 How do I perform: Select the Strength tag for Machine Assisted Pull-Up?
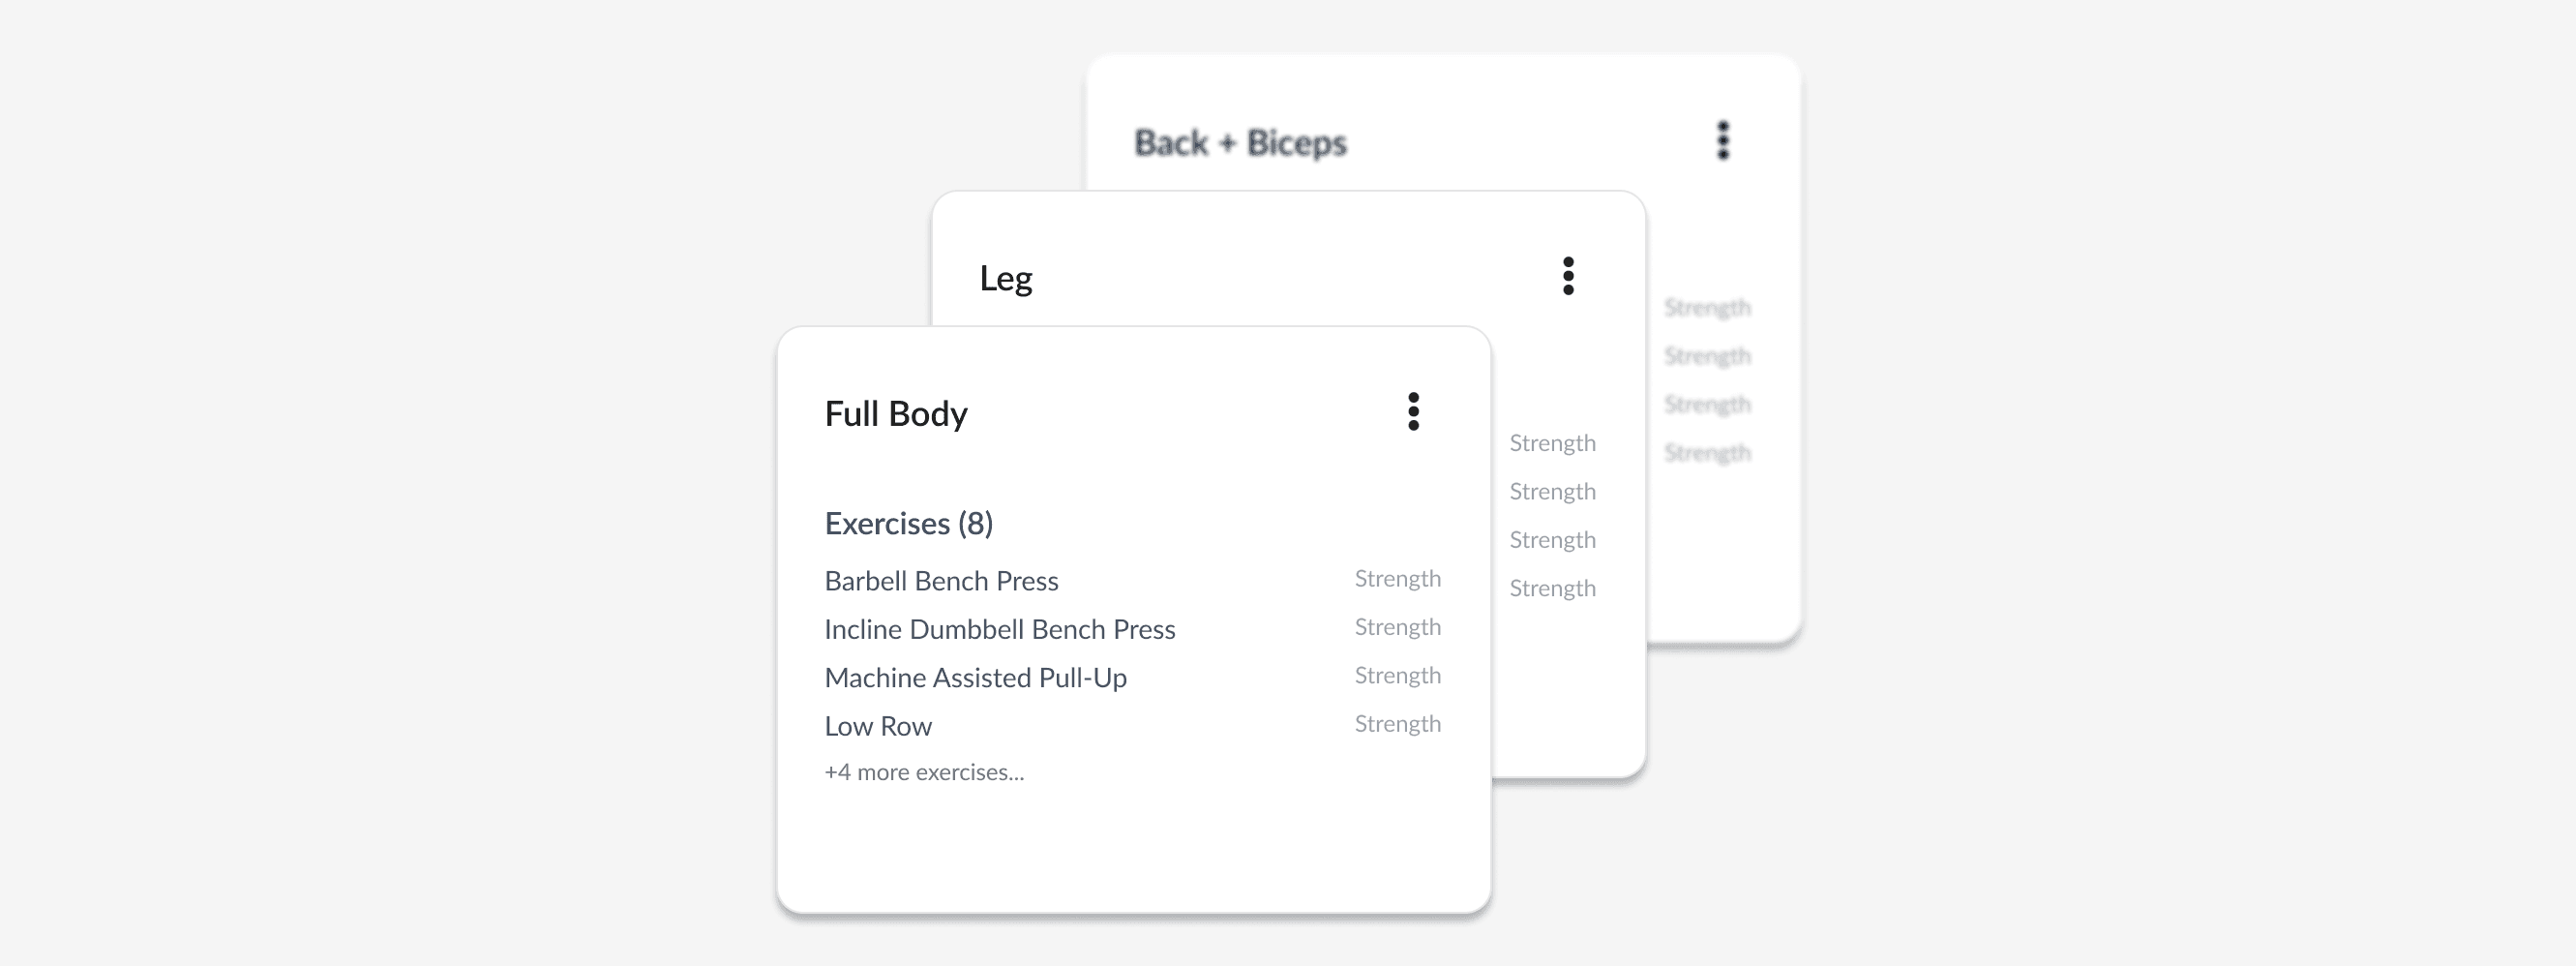coord(1397,675)
